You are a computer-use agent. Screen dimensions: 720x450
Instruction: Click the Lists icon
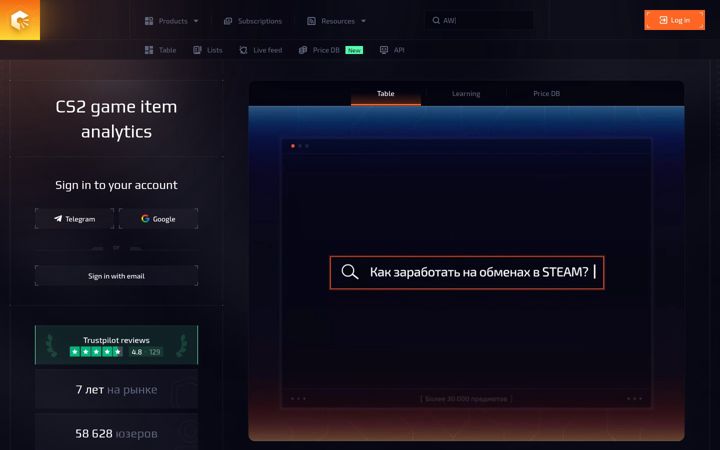pyautogui.click(x=197, y=50)
